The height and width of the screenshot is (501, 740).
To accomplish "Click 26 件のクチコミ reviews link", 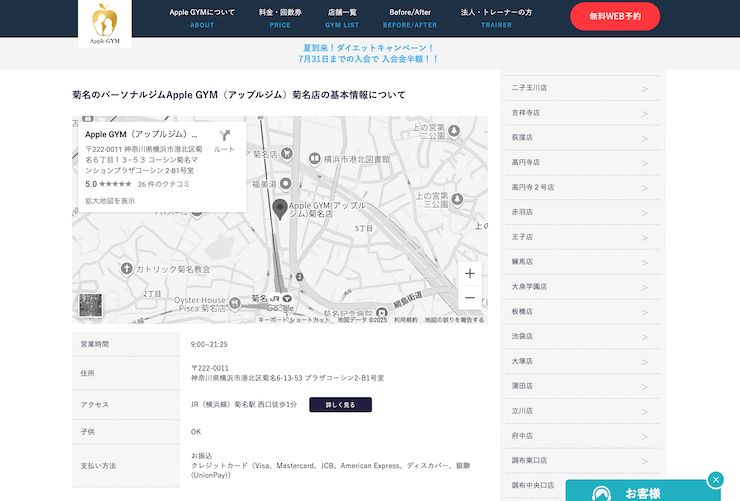I will click(x=163, y=184).
